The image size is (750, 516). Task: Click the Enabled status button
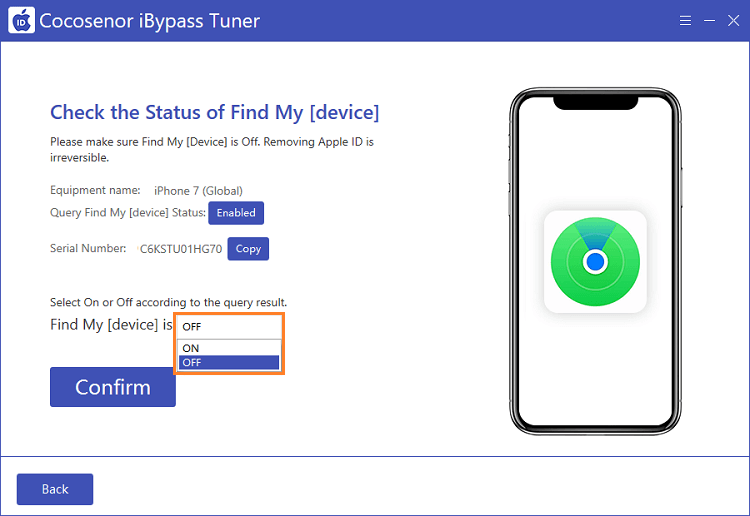tap(236, 213)
